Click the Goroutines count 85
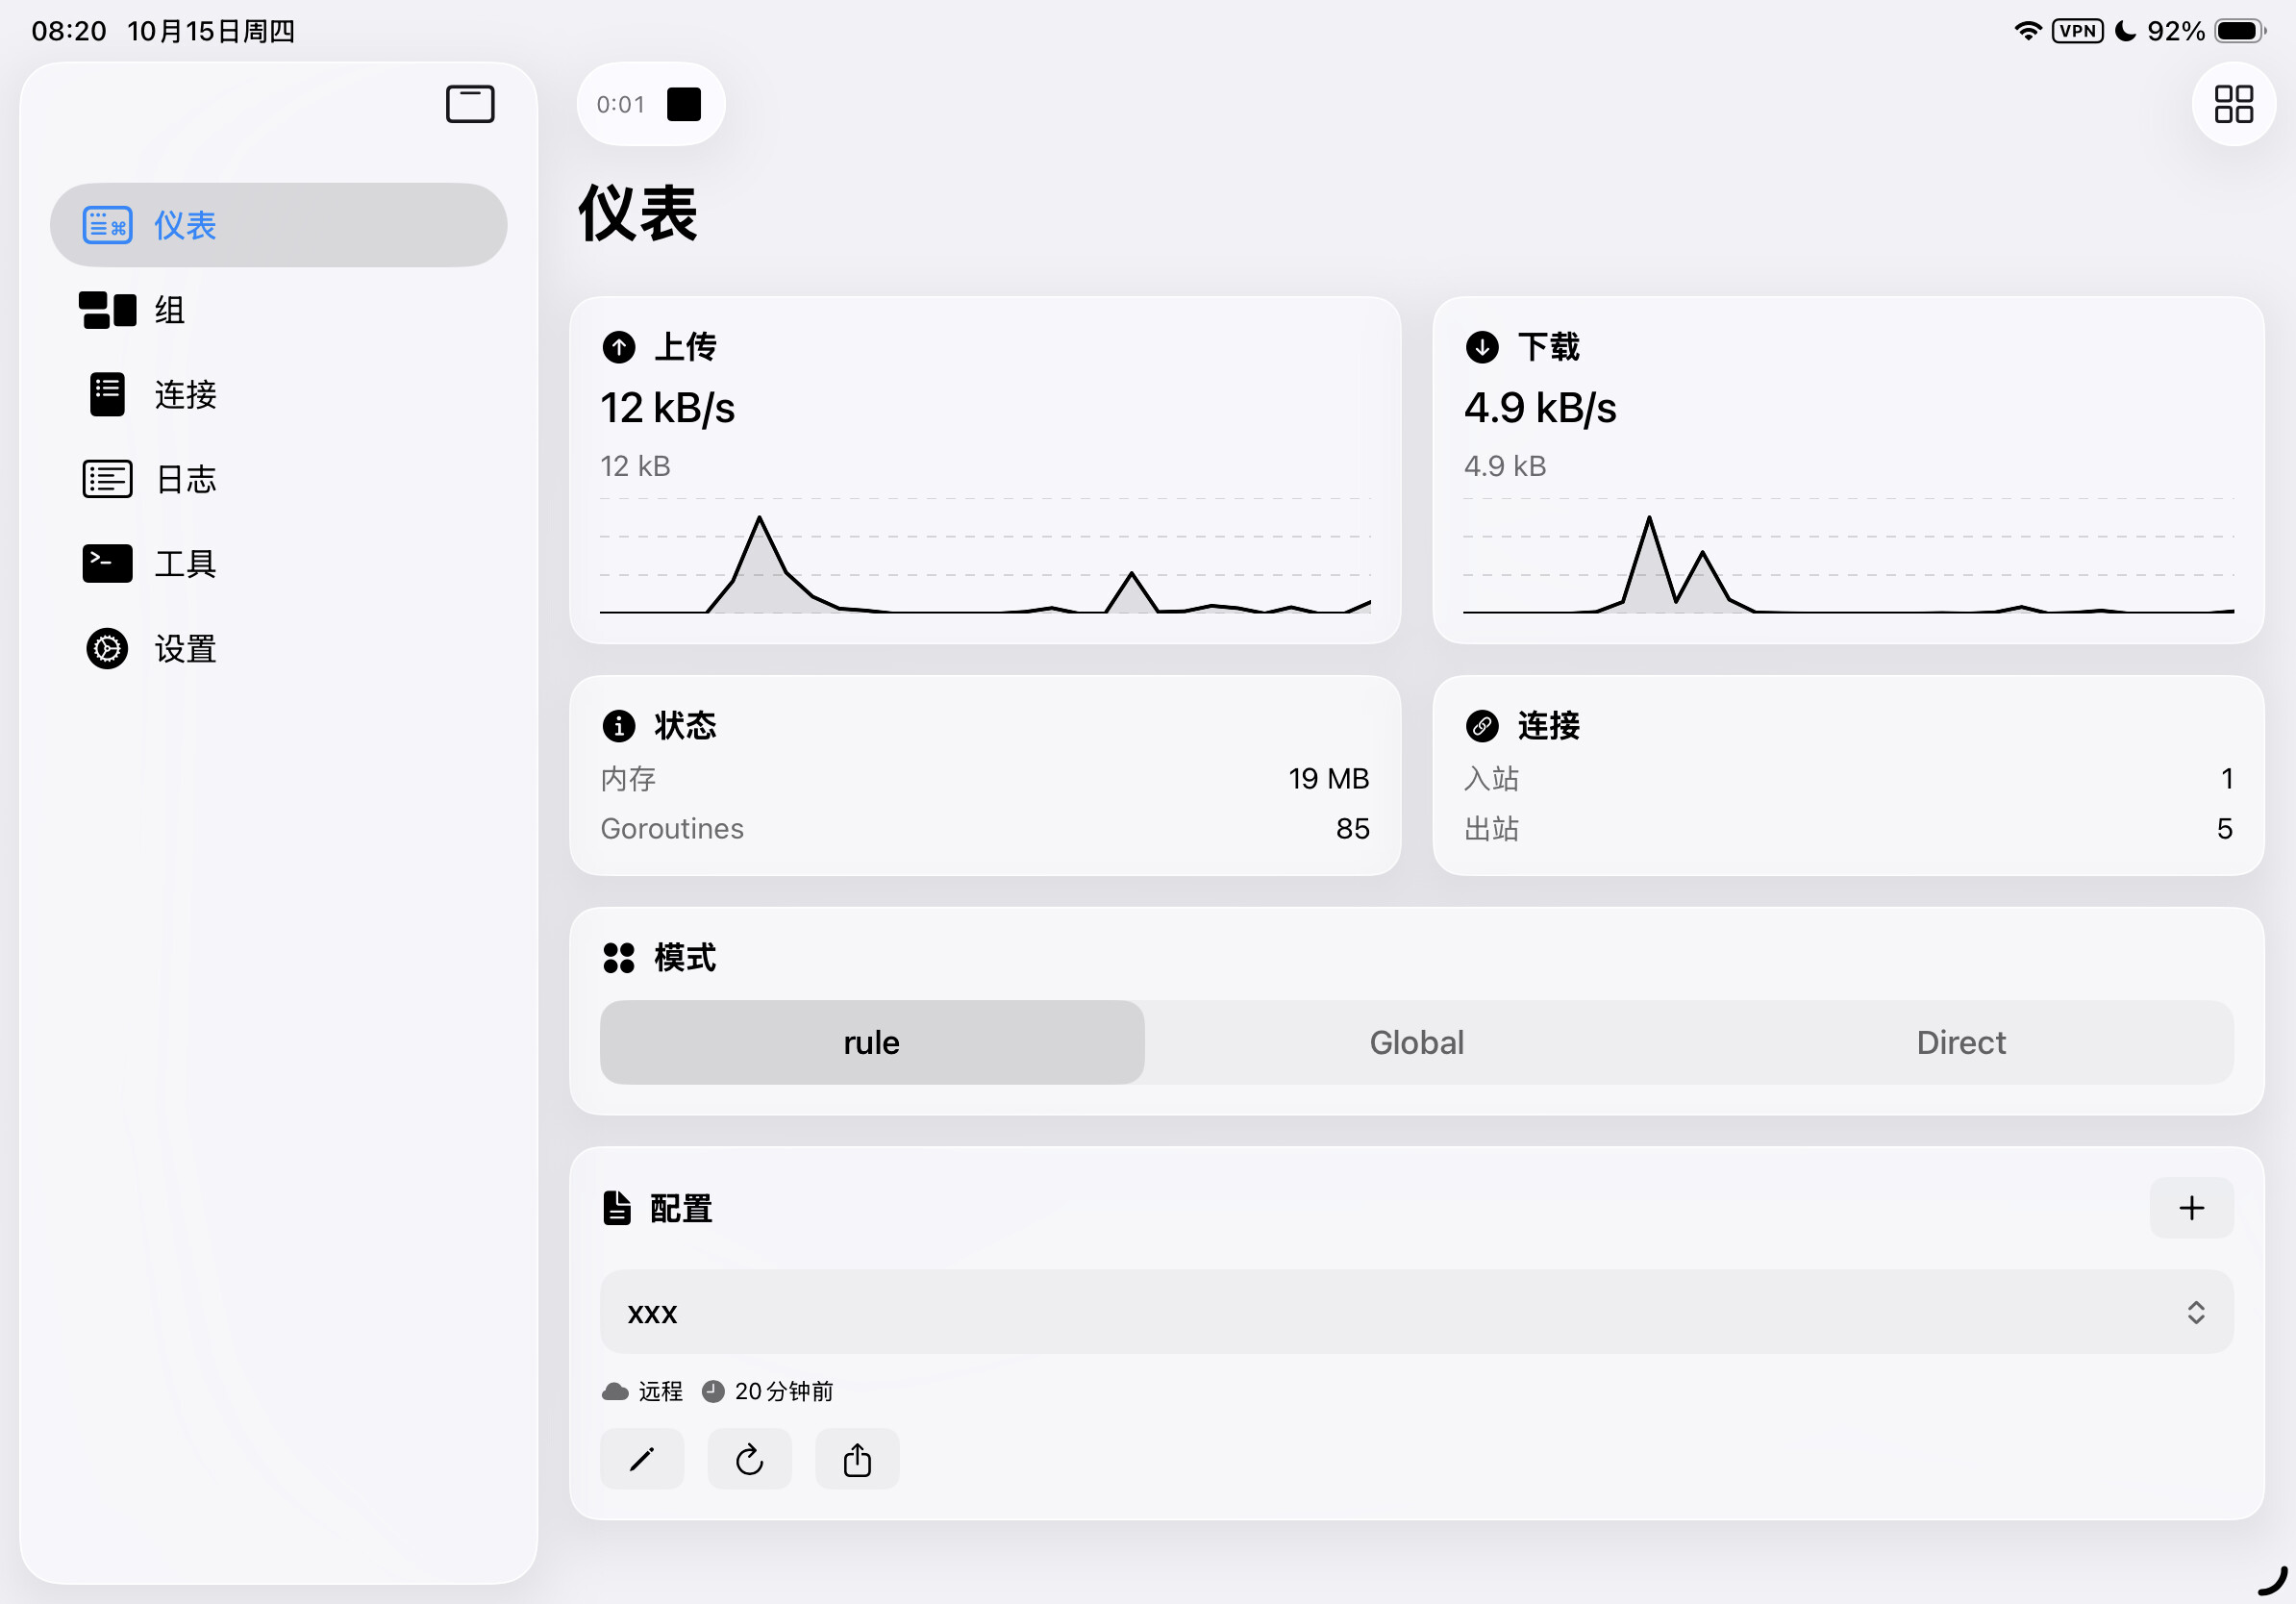This screenshot has height=1604, width=2296. point(1352,829)
